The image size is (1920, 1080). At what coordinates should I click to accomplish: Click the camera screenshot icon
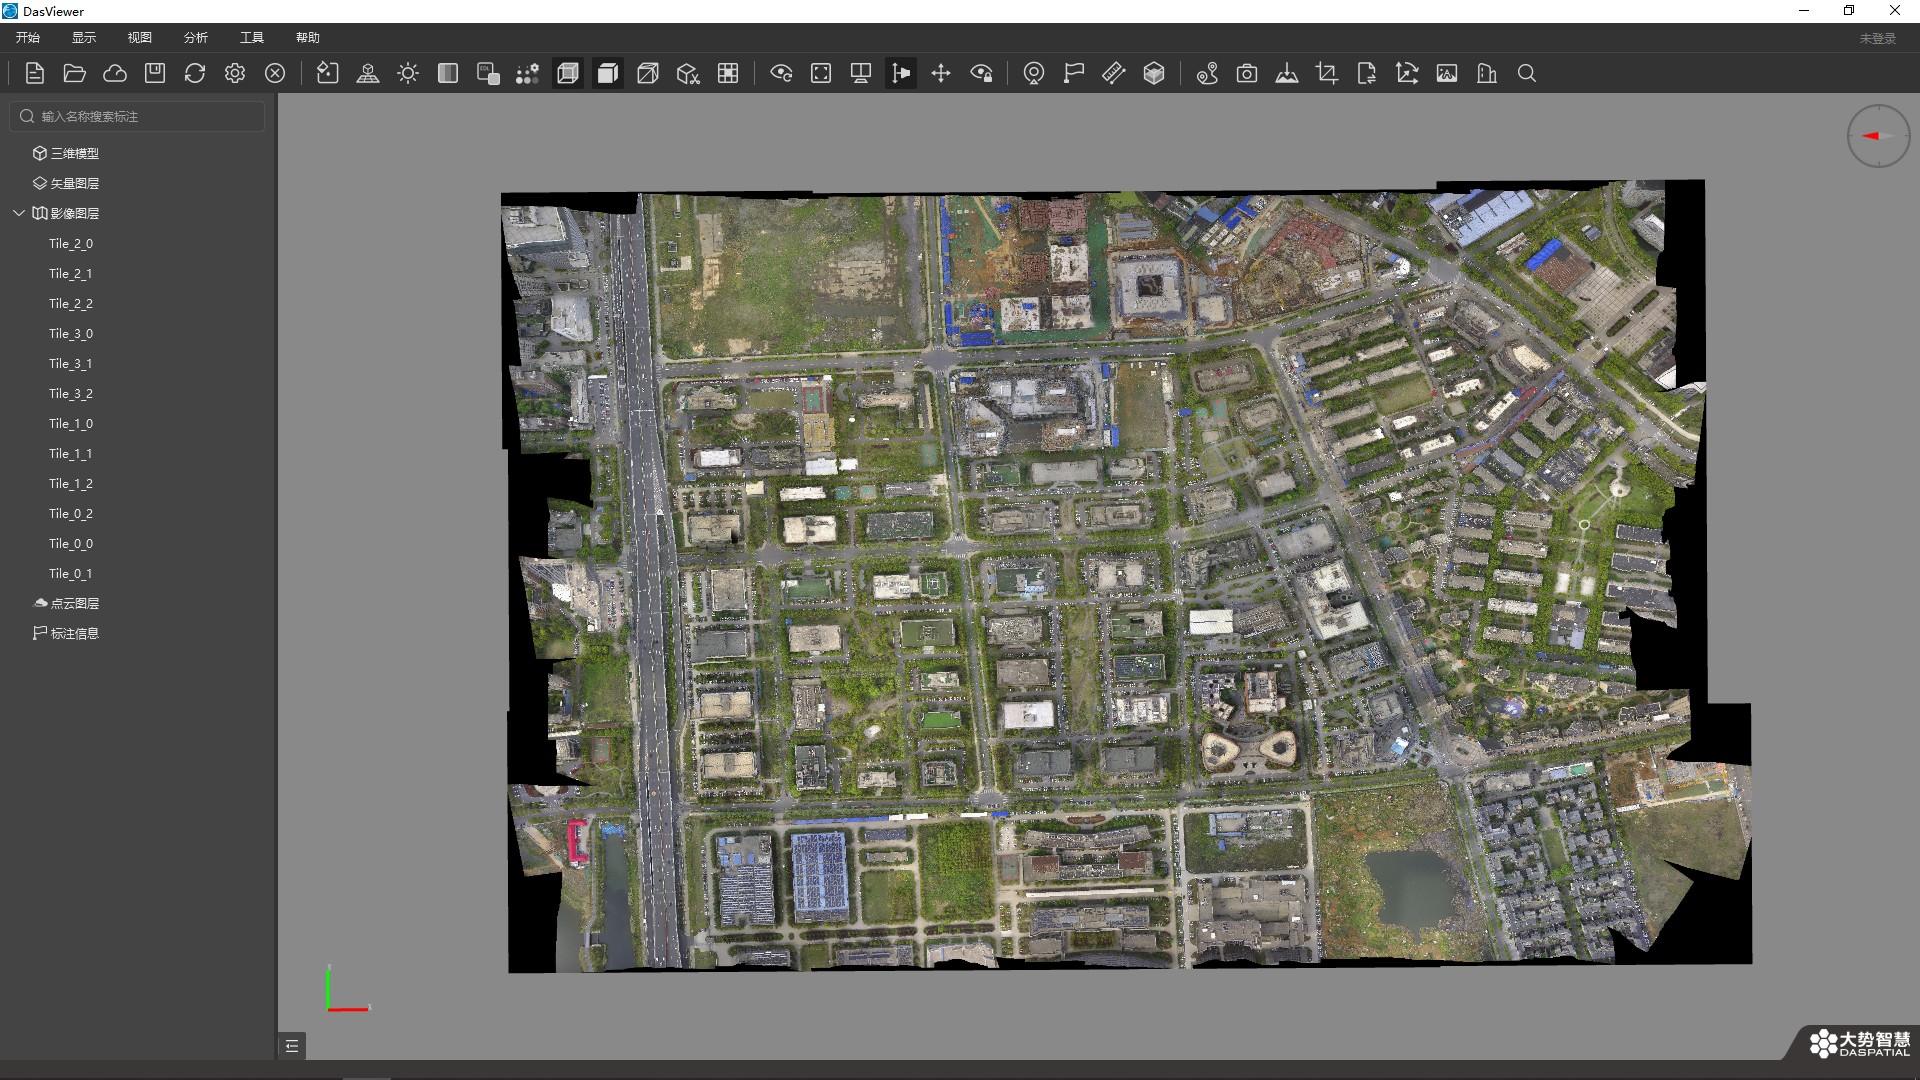[1247, 73]
